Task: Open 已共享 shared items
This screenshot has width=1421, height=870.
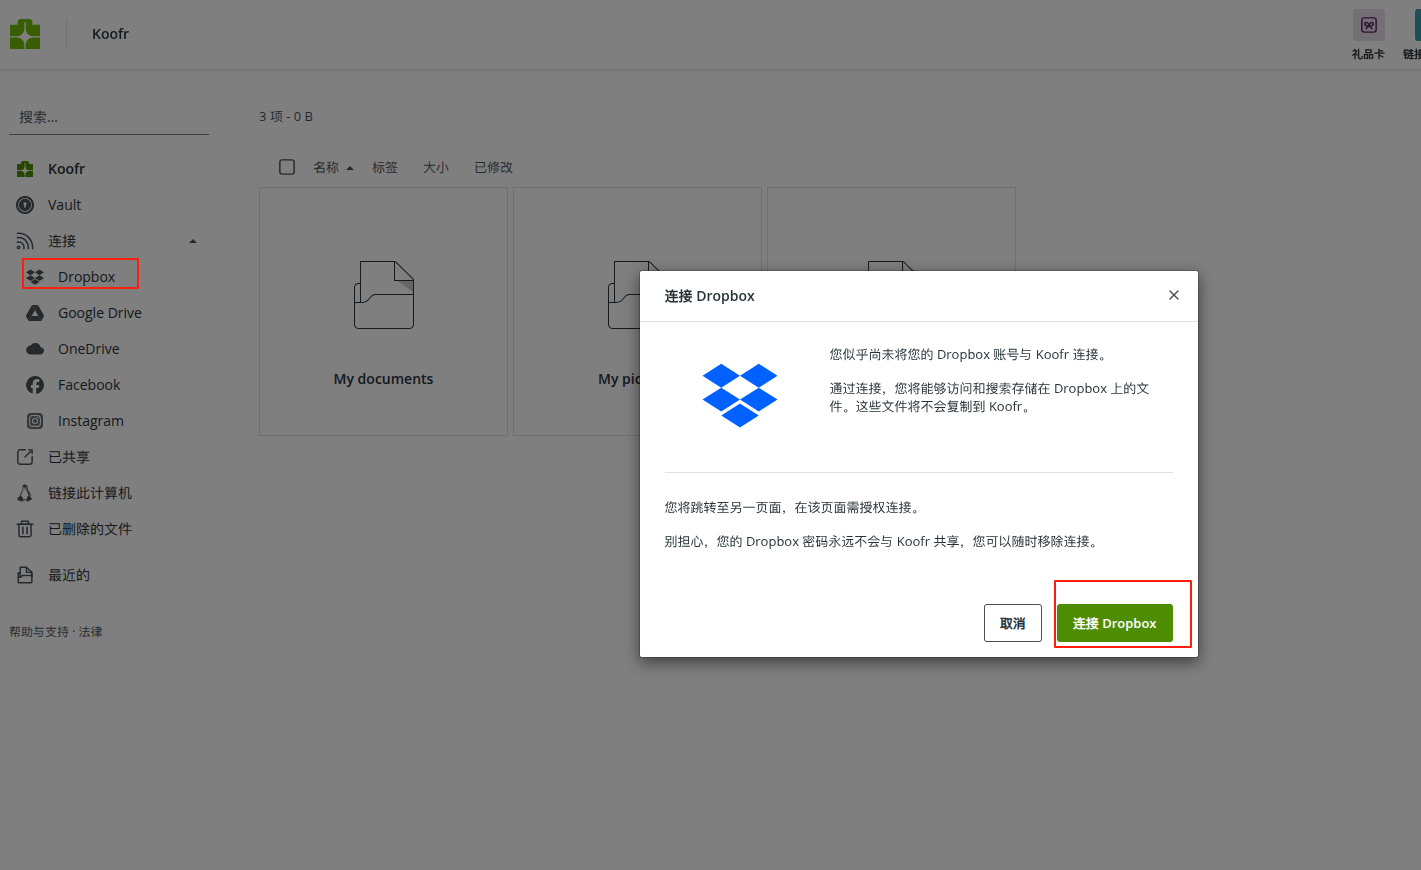Action: 69,457
